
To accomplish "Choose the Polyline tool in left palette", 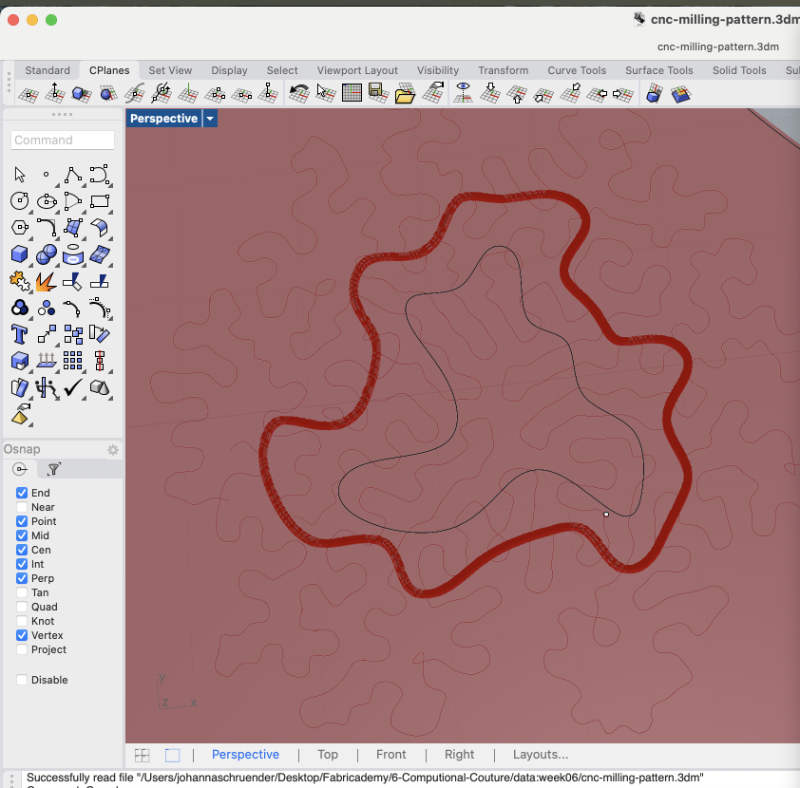I will tap(72, 175).
